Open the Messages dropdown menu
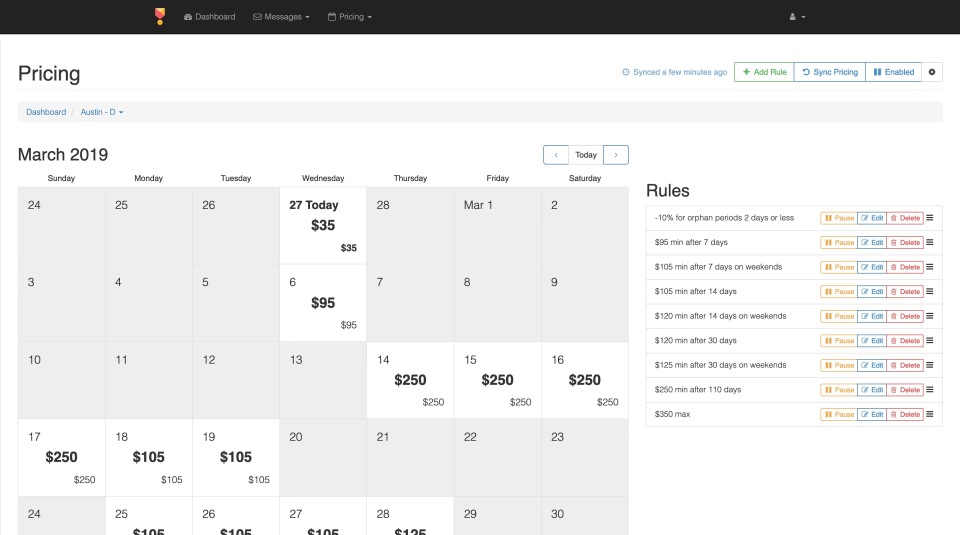The width and height of the screenshot is (960, 535). coord(281,17)
